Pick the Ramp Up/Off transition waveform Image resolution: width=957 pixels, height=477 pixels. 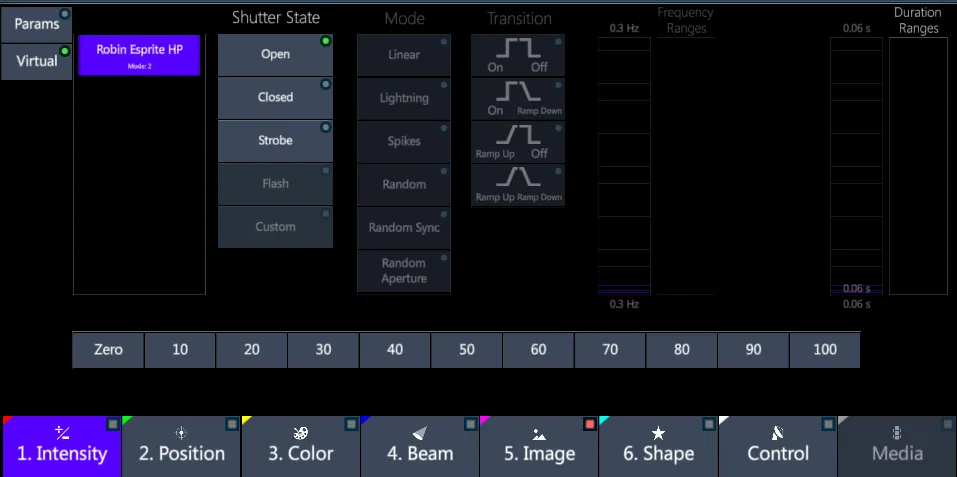tap(518, 142)
